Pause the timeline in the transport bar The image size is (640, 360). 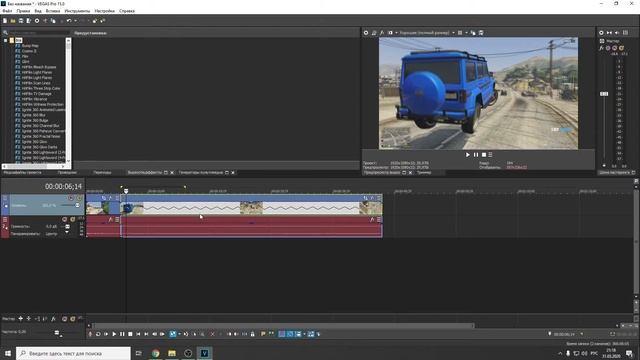[x=122, y=334]
